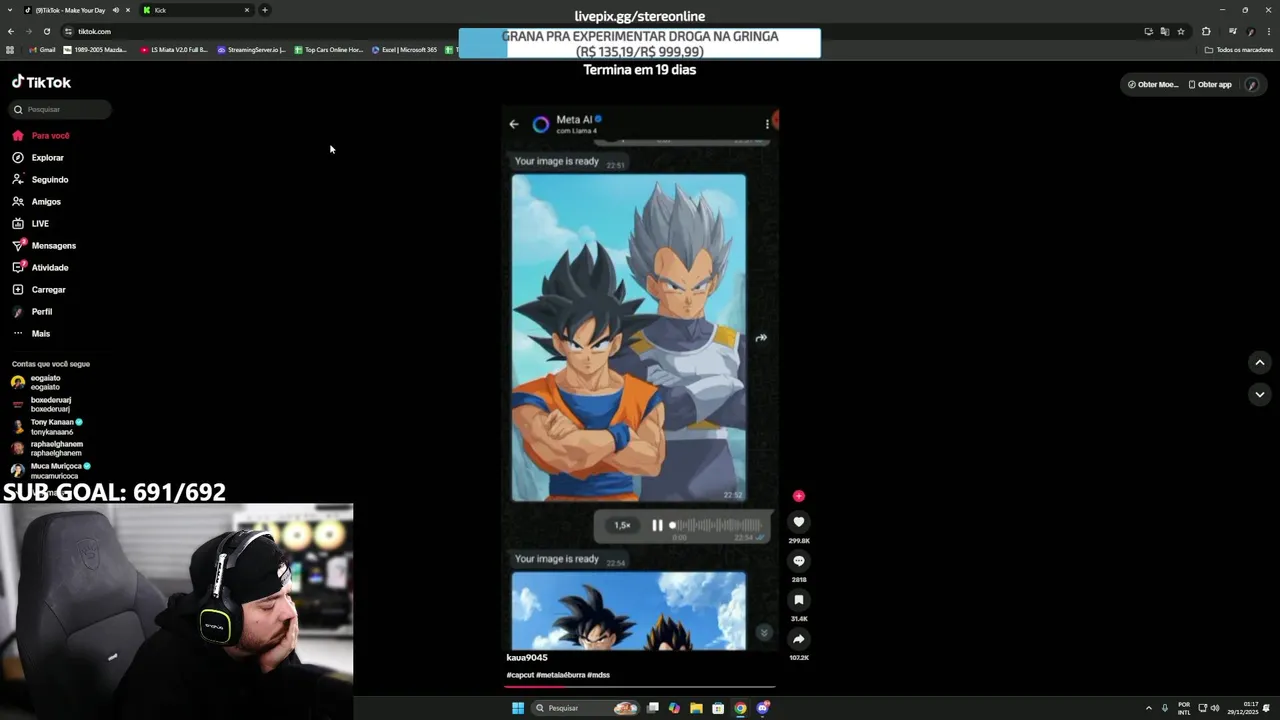Open the browser extensions menu
Image resolution: width=1280 pixels, height=720 pixels.
pos(1206,31)
